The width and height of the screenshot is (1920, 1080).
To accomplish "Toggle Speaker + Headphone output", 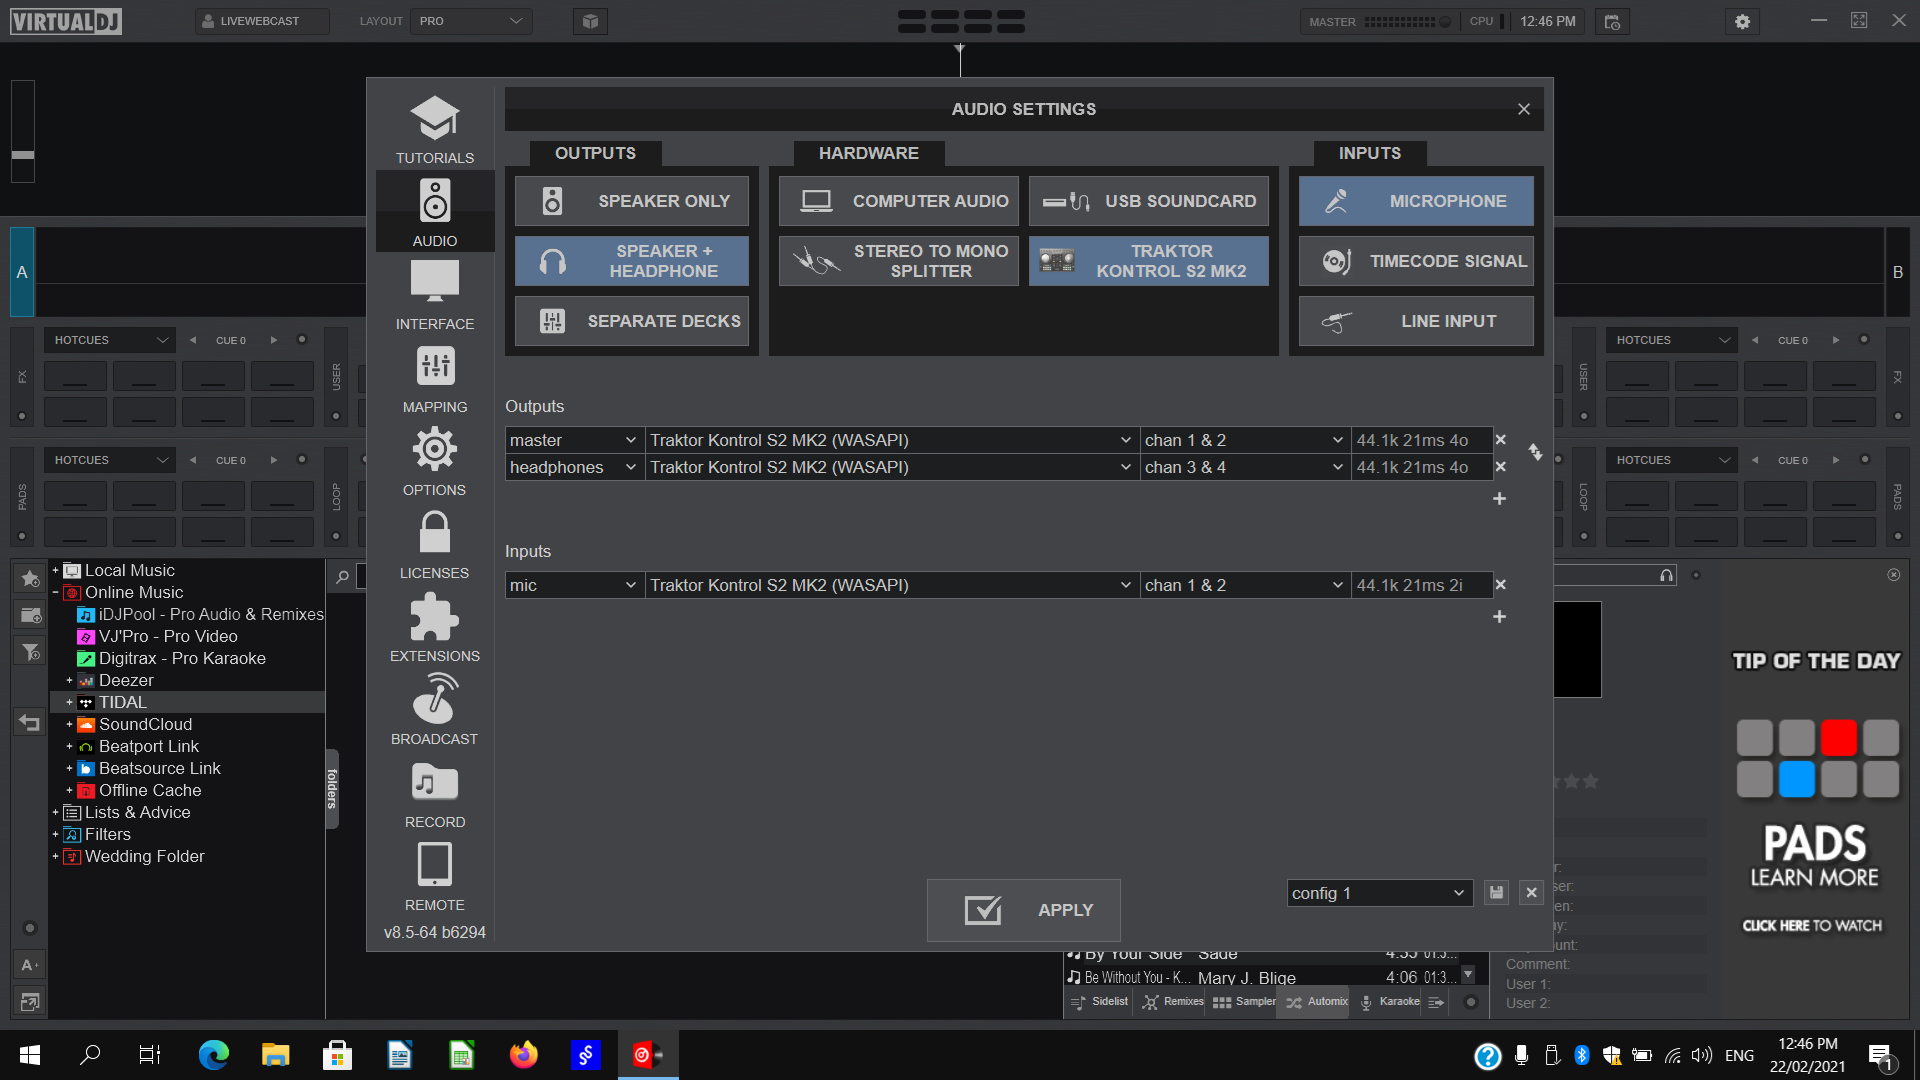I will point(631,261).
